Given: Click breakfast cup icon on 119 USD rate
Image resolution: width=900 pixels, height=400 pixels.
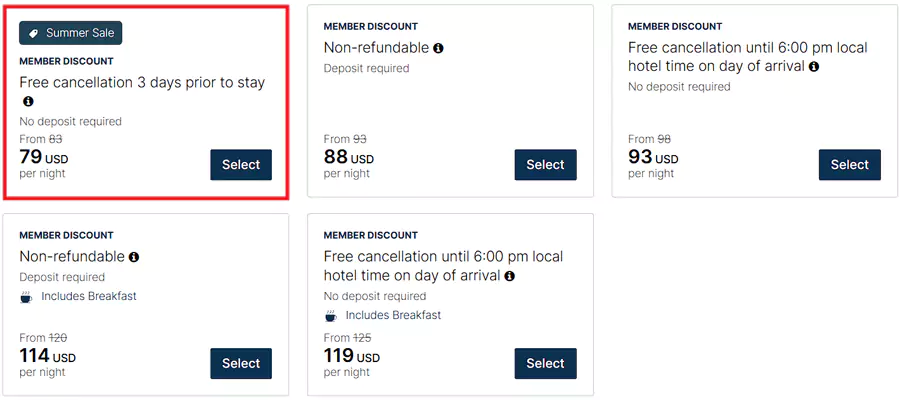Looking at the screenshot, I should (331, 316).
